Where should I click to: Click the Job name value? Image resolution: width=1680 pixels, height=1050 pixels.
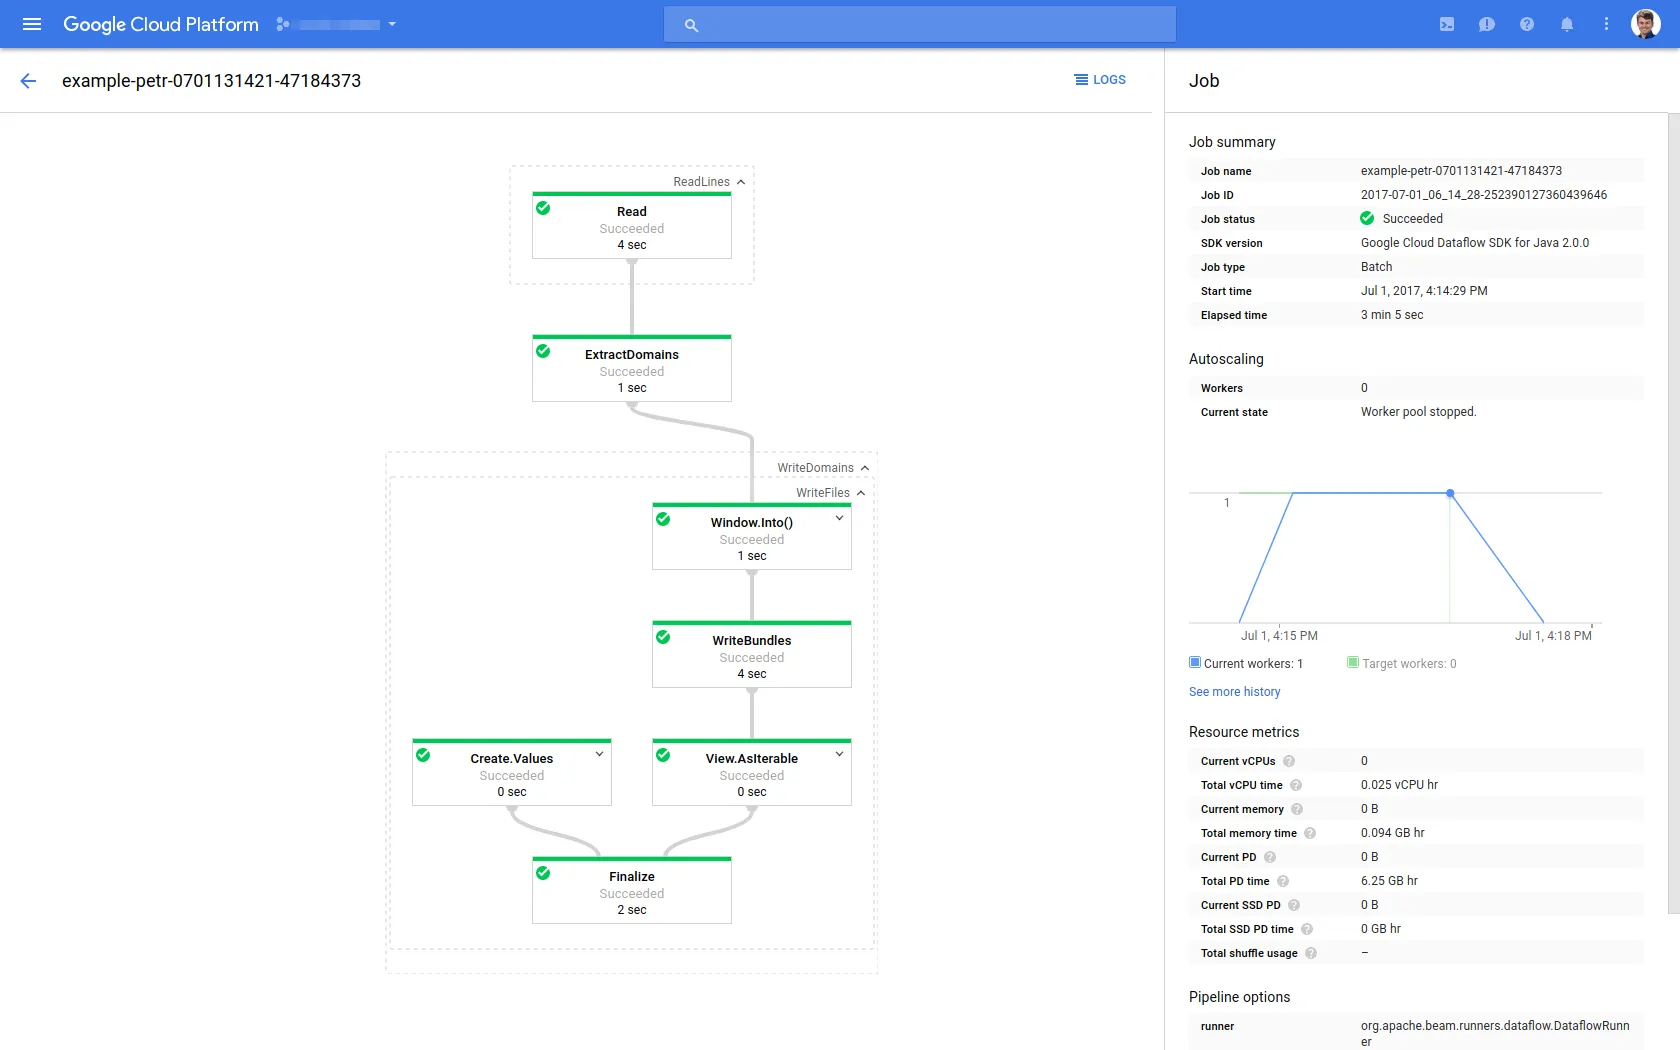pyautogui.click(x=1461, y=171)
